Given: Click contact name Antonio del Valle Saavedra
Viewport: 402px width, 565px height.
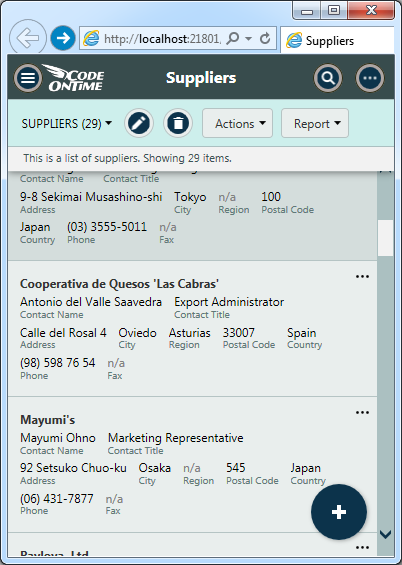Looking at the screenshot, I should pos(91,302).
